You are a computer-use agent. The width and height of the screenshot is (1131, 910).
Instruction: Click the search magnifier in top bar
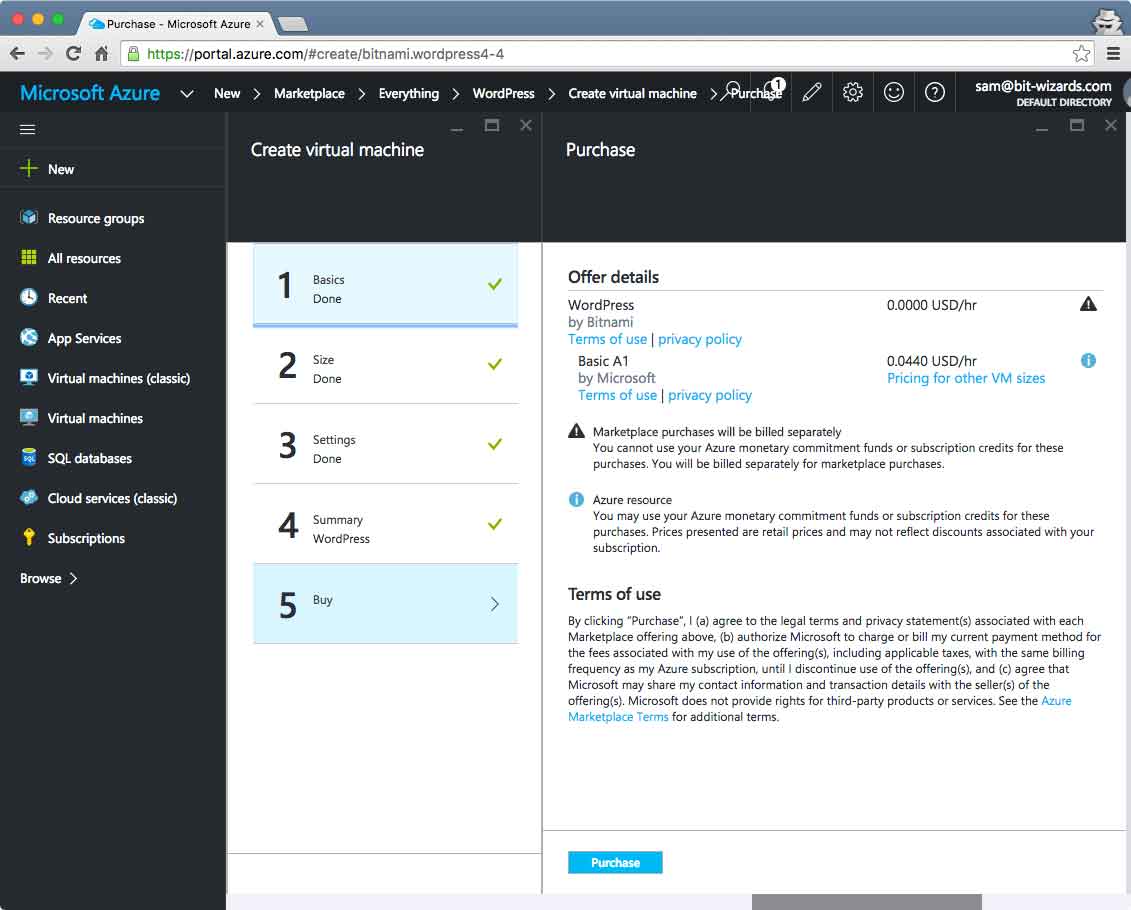pos(733,91)
